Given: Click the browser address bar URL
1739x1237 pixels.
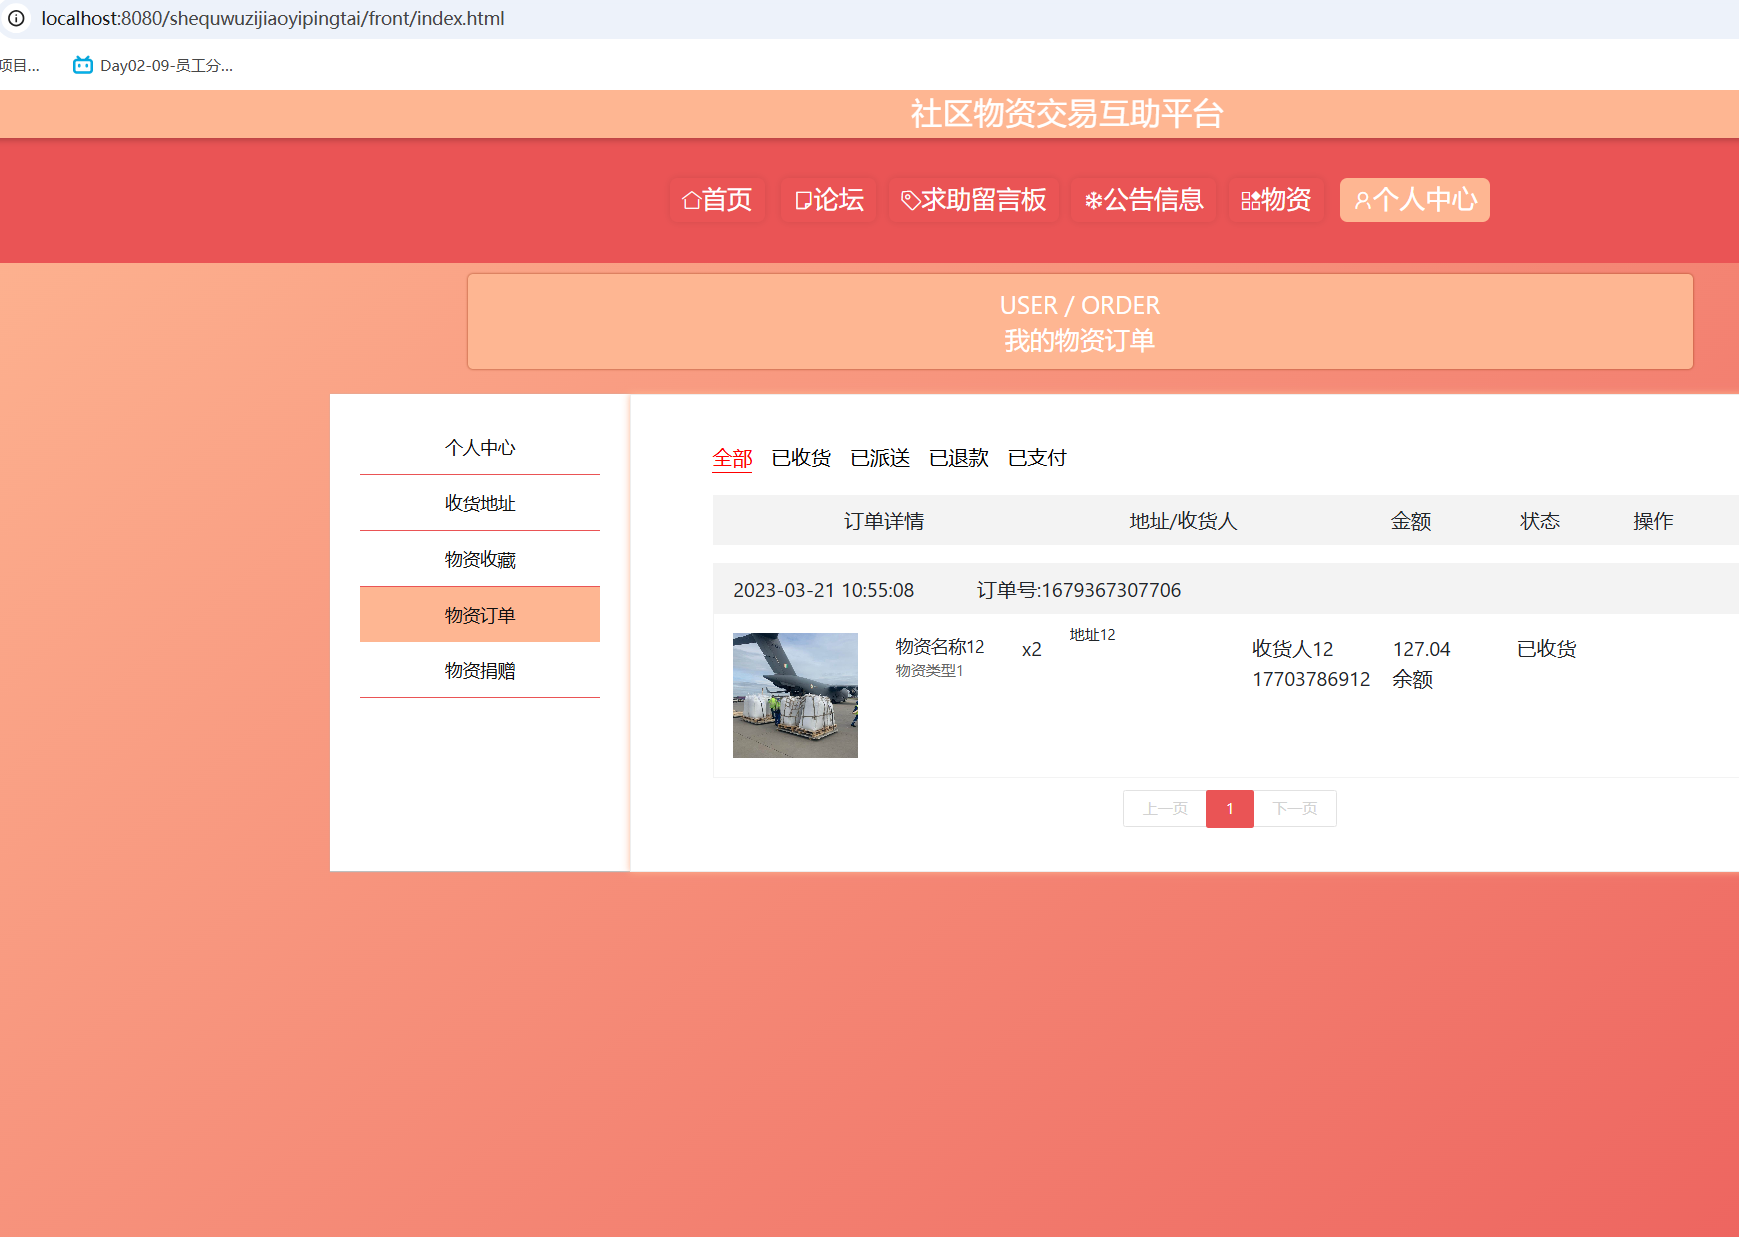Looking at the screenshot, I should point(272,18).
